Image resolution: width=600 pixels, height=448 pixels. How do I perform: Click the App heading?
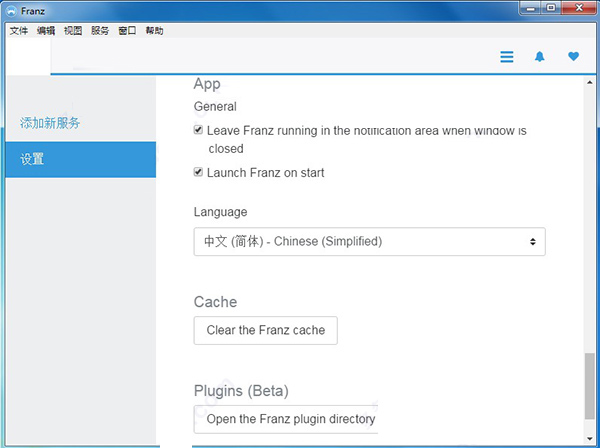(207, 84)
